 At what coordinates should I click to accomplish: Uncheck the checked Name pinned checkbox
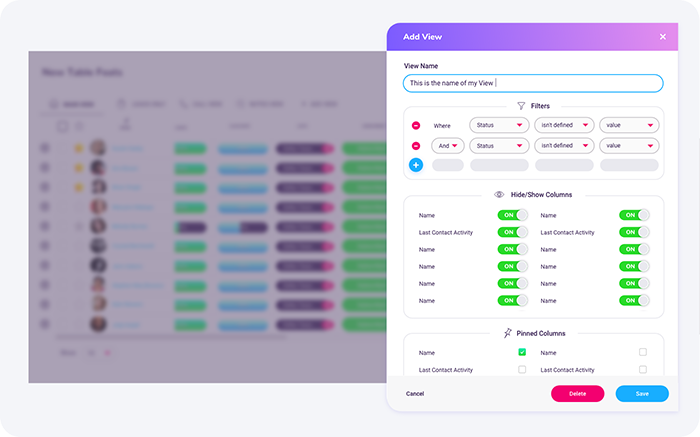(x=522, y=352)
